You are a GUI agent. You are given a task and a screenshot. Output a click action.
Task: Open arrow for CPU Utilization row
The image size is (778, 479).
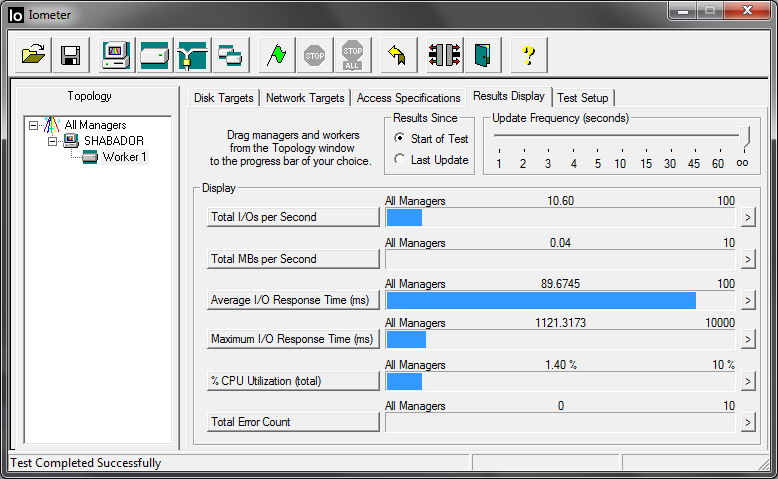click(x=748, y=381)
